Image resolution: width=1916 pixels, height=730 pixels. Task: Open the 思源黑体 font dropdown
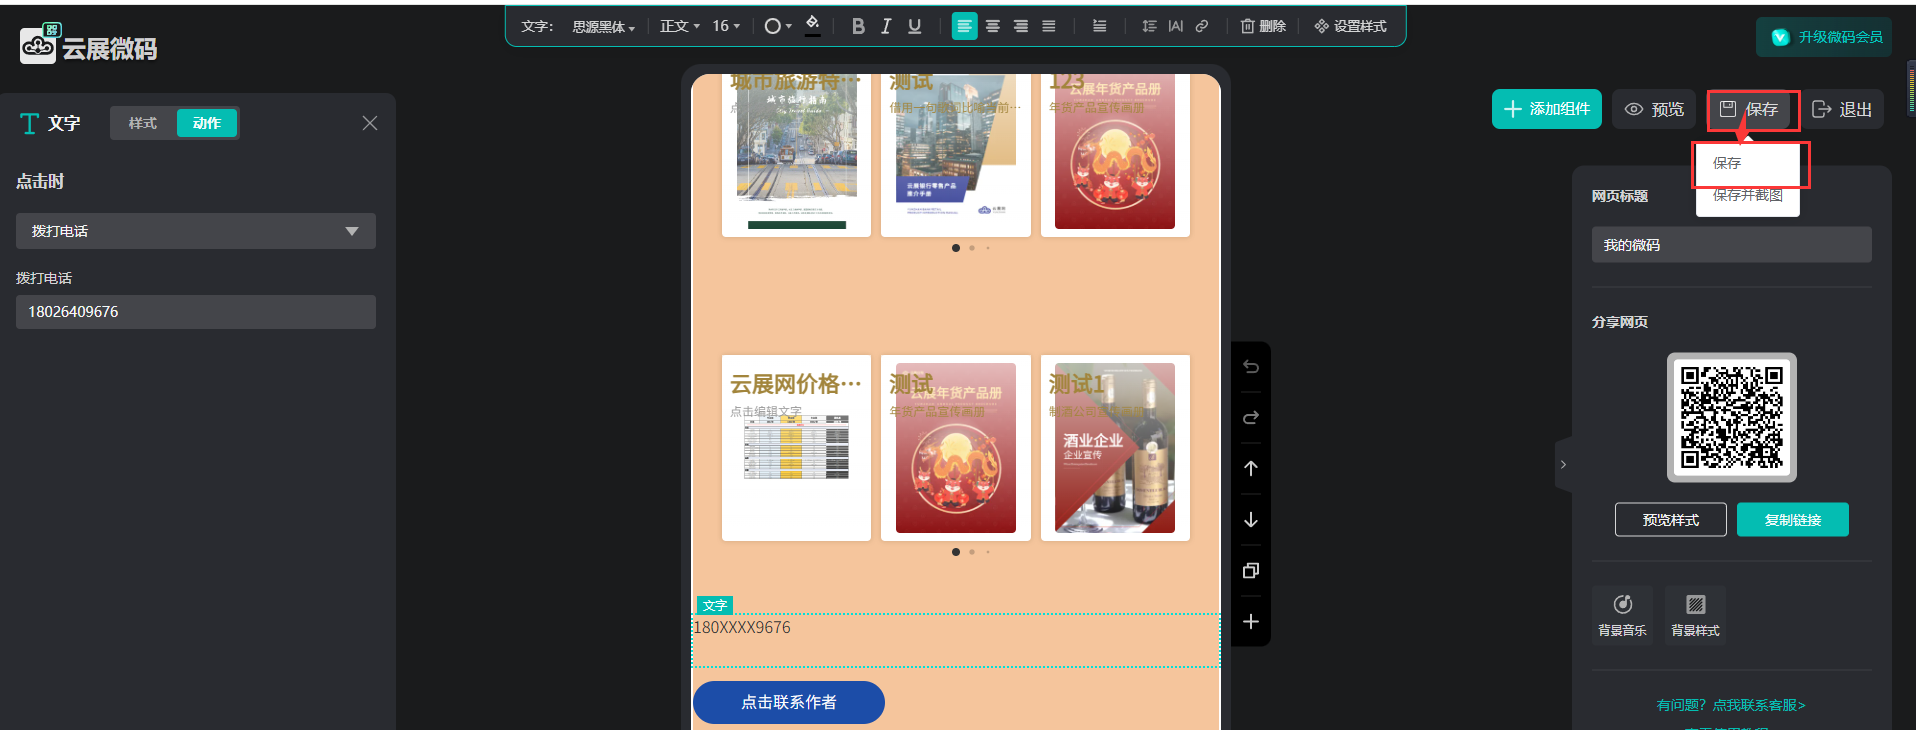coord(603,27)
